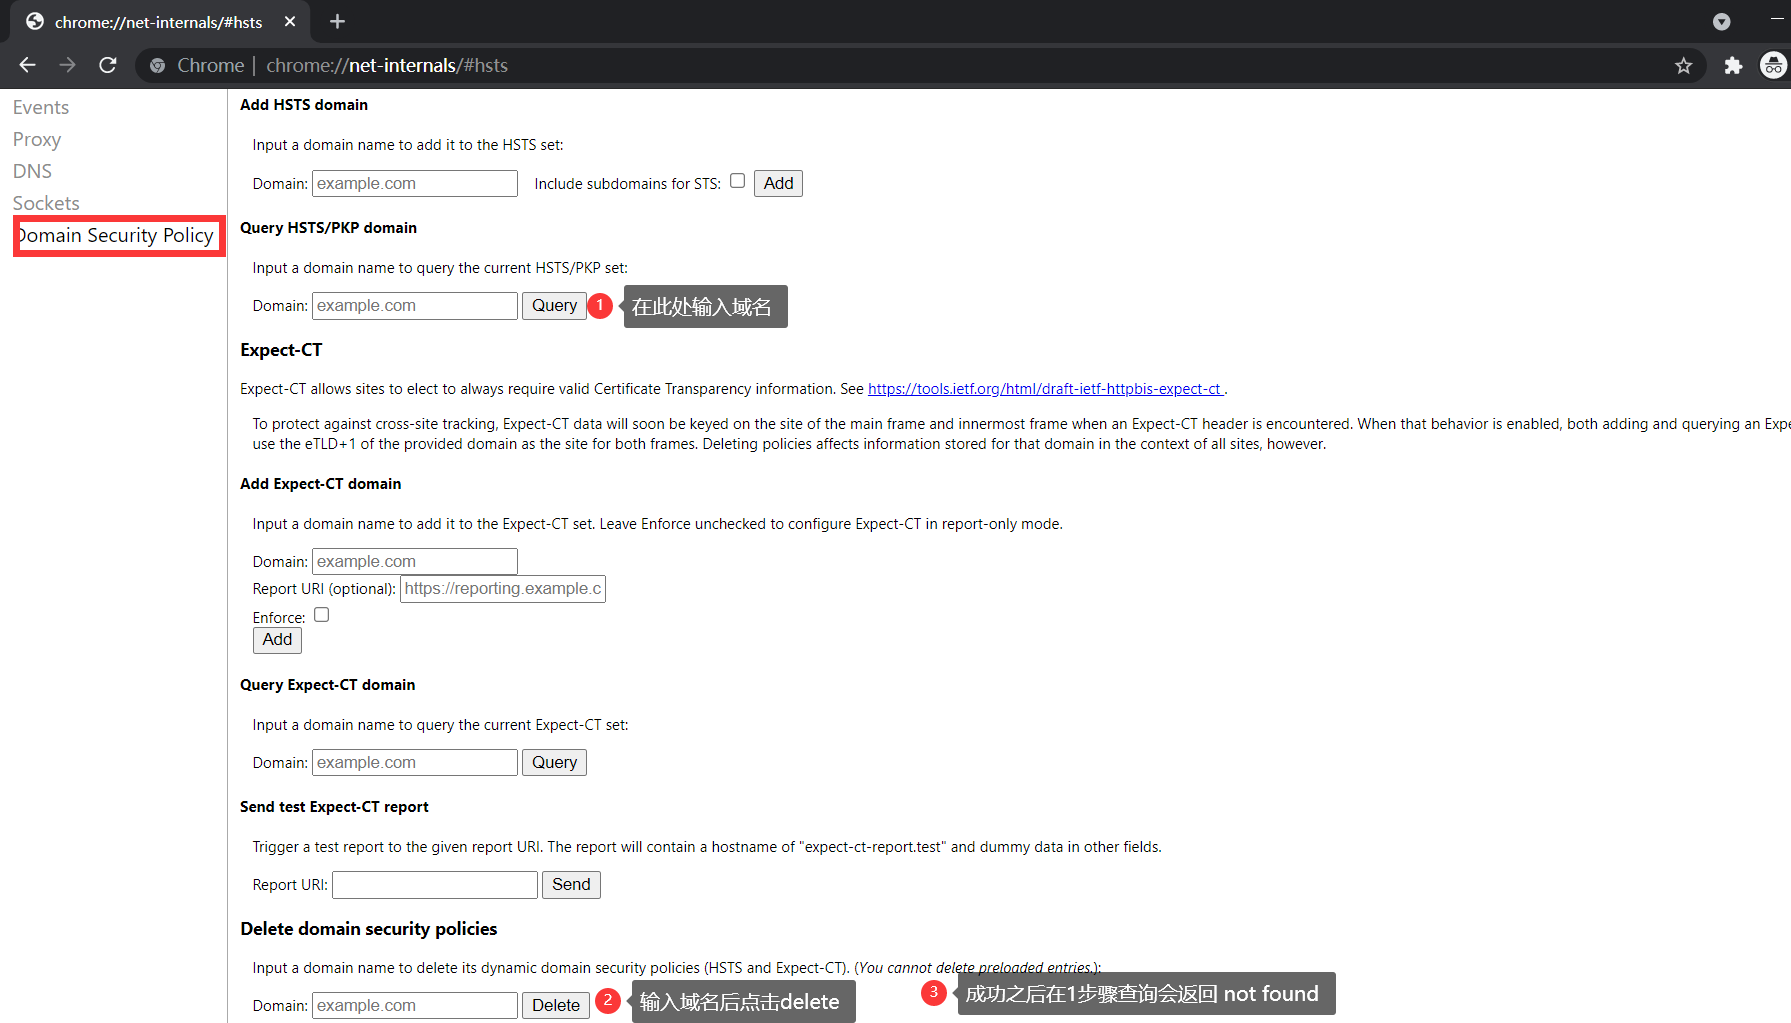Click the forward navigation arrow

tap(67, 65)
